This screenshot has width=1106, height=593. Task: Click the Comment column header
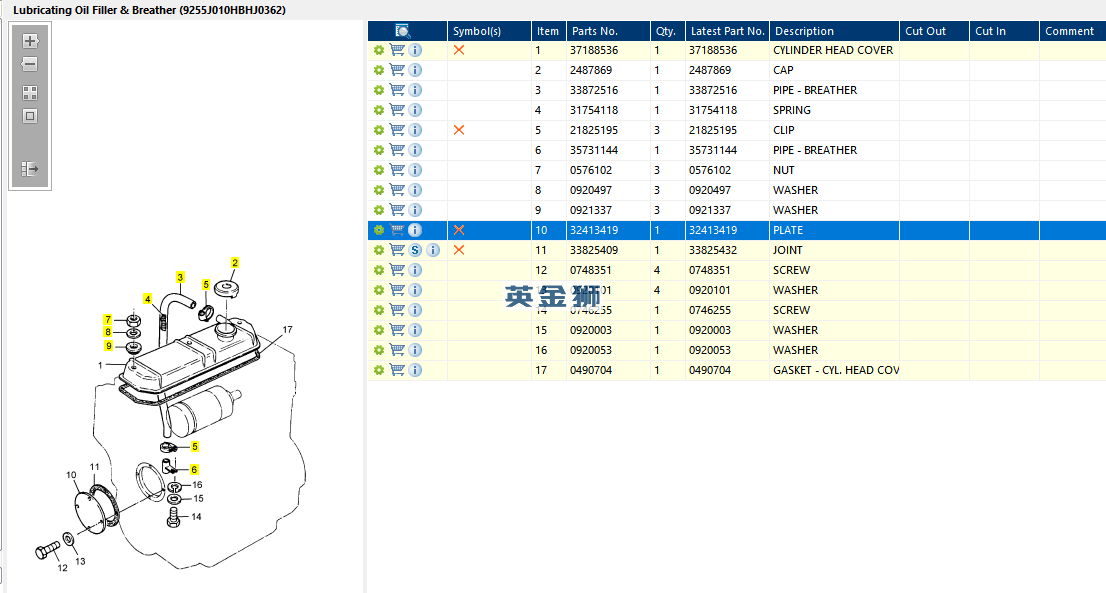(1072, 31)
